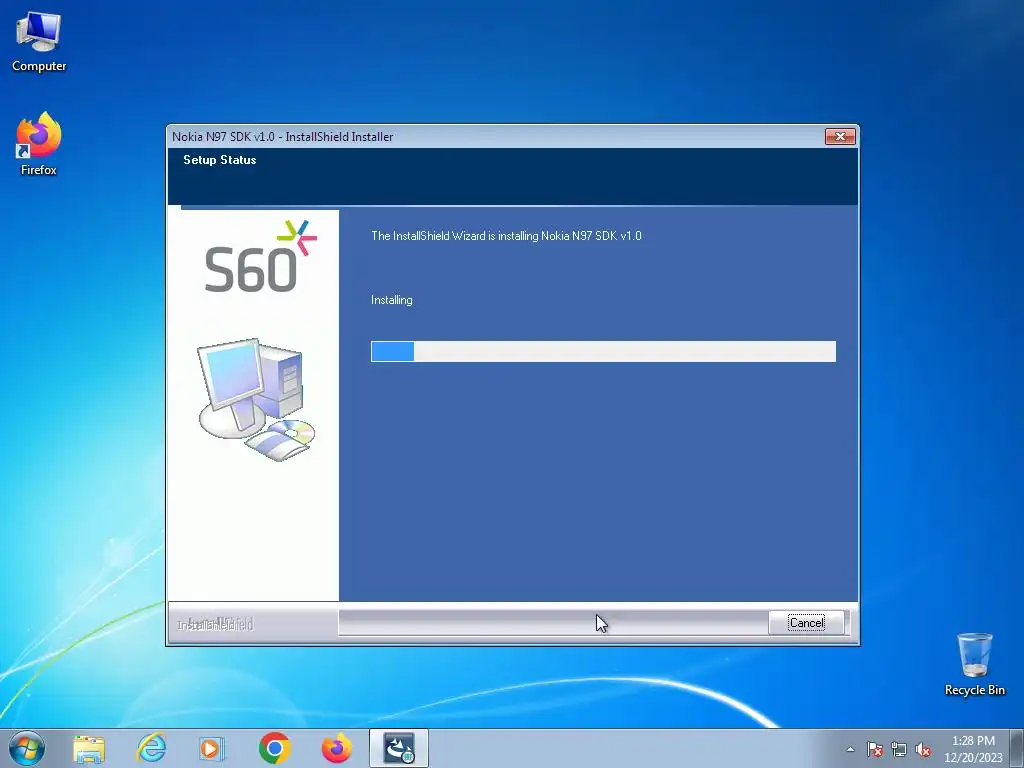The height and width of the screenshot is (768, 1024).
Task: Launch Google Chrome from the taskbar
Action: 274,748
